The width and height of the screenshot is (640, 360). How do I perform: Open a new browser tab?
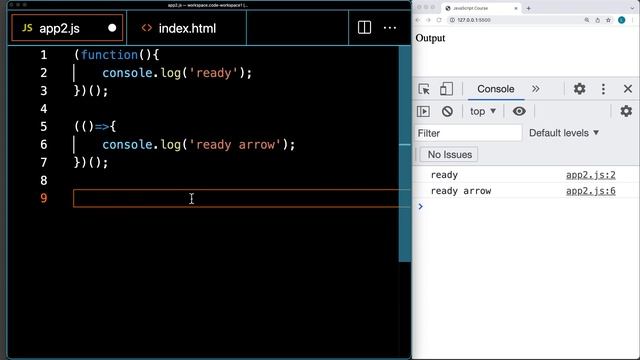click(x=529, y=8)
